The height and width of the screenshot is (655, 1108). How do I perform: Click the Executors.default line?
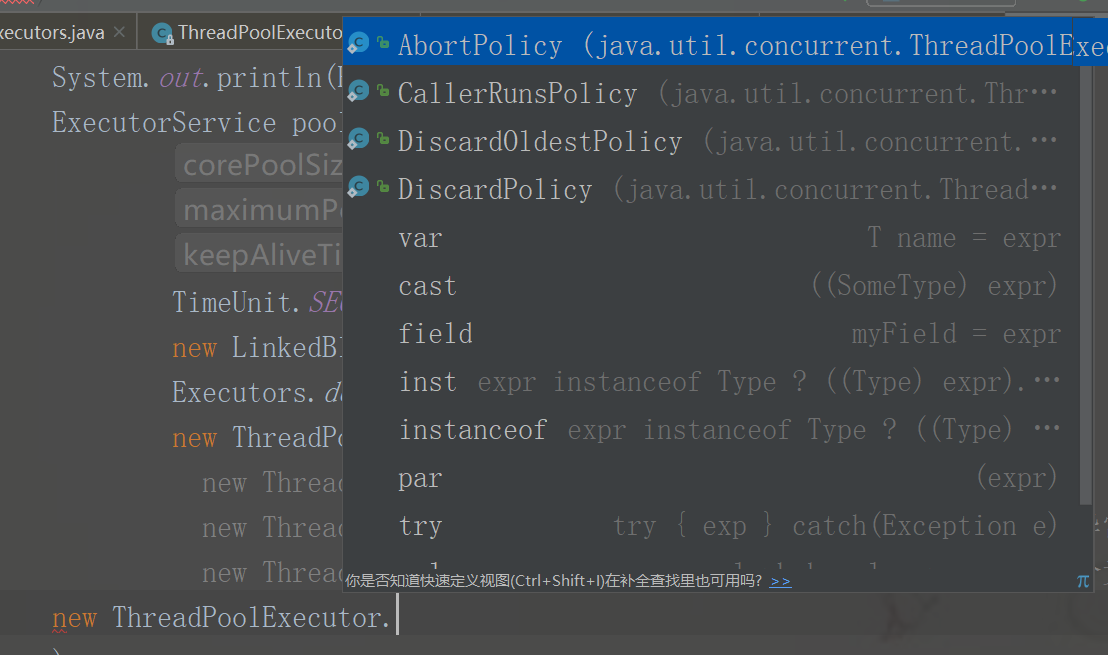(x=257, y=392)
